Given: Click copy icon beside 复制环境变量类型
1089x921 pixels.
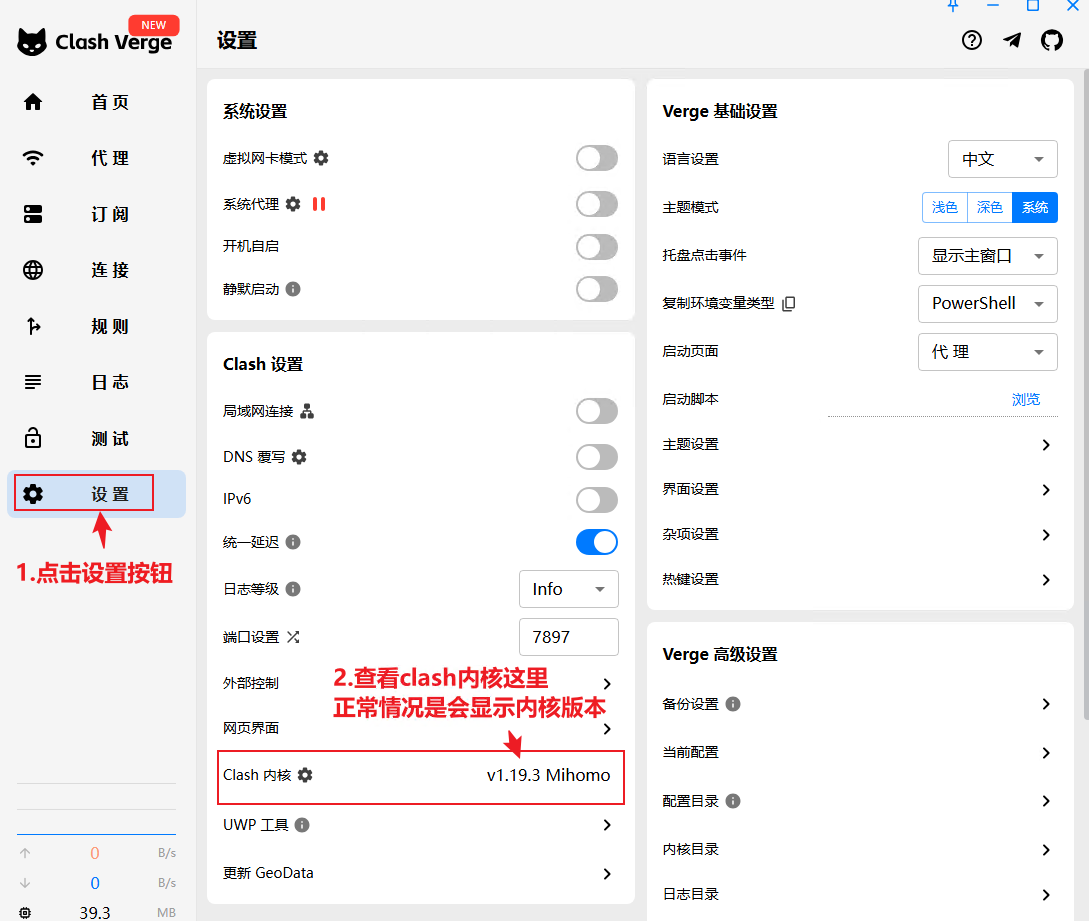Looking at the screenshot, I should coord(788,303).
